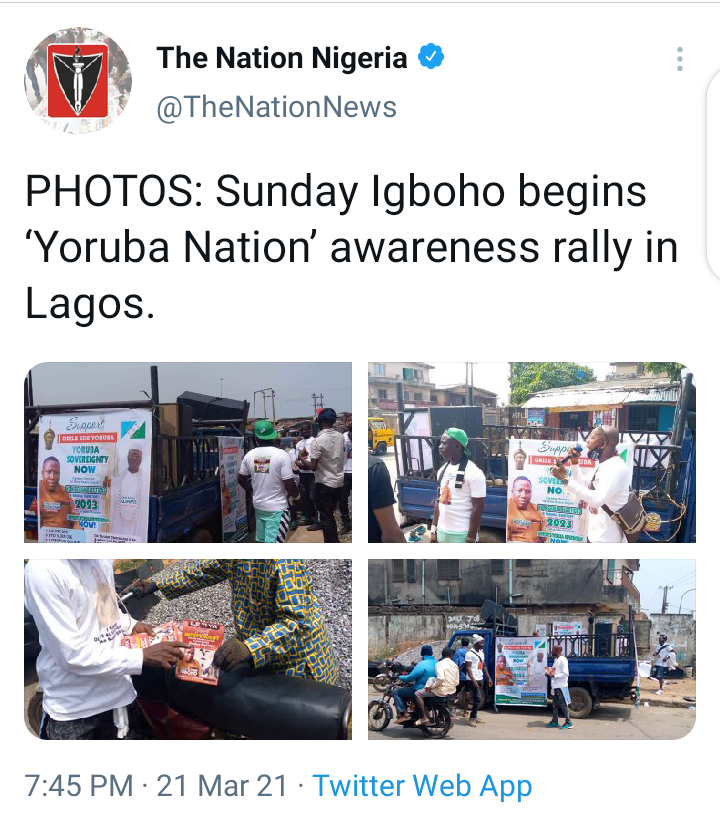
Task: Open top-left photo with Yoruba Sovereignty banner
Action: [x=188, y=452]
